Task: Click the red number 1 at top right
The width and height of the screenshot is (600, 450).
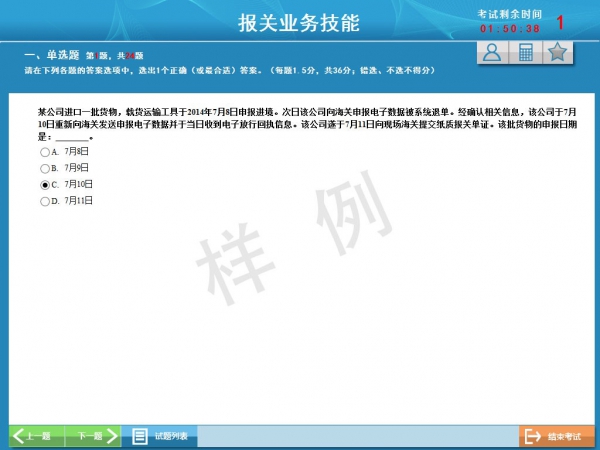Action: click(x=560, y=21)
